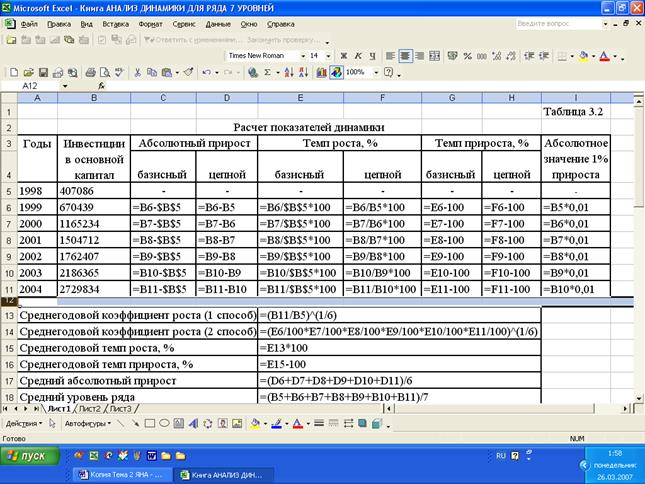Click Merge and Center icon
Viewport: 645px width, 484px height.
434,56
